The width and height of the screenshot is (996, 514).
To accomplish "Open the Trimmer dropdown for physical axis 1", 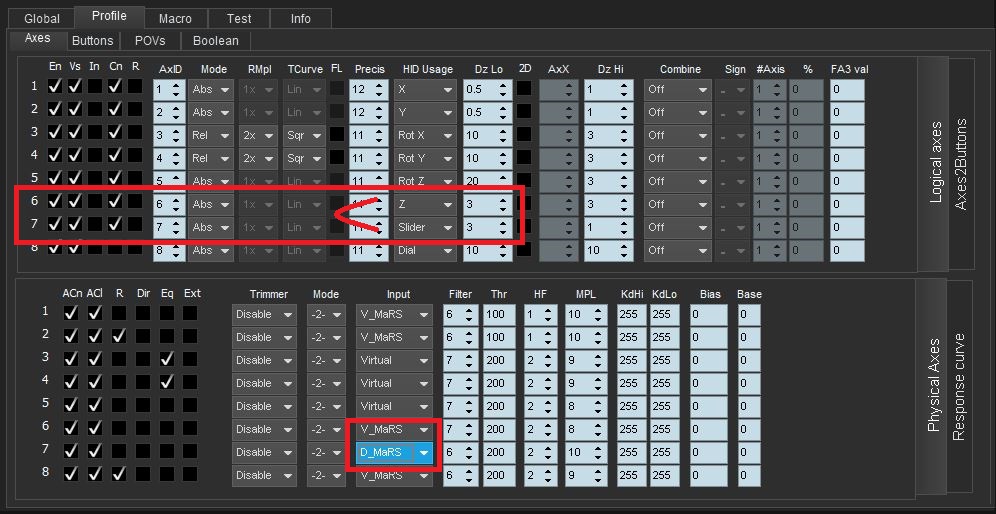I will click(x=263, y=314).
